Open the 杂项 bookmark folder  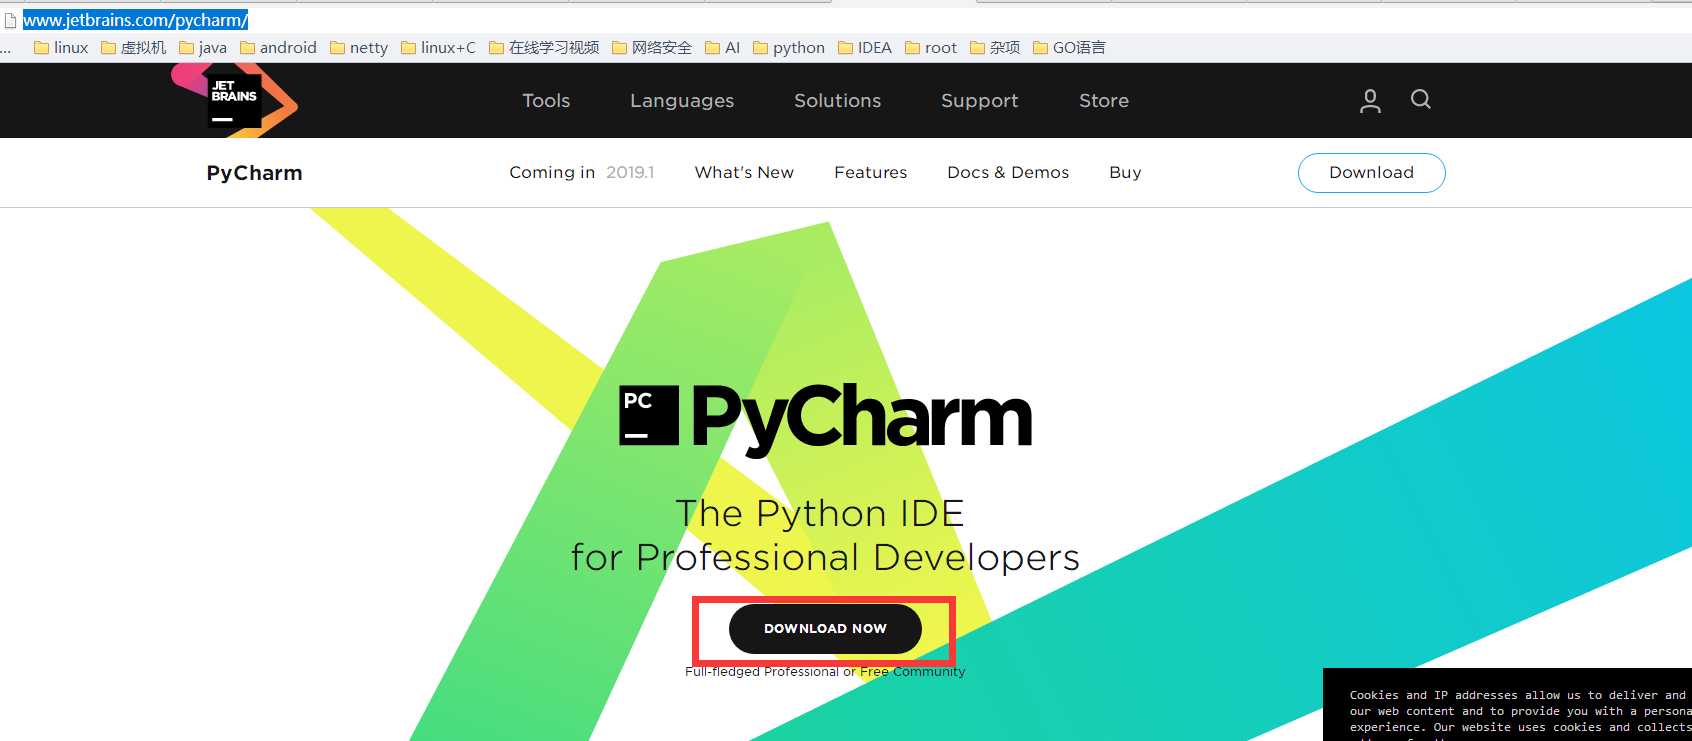pos(995,47)
